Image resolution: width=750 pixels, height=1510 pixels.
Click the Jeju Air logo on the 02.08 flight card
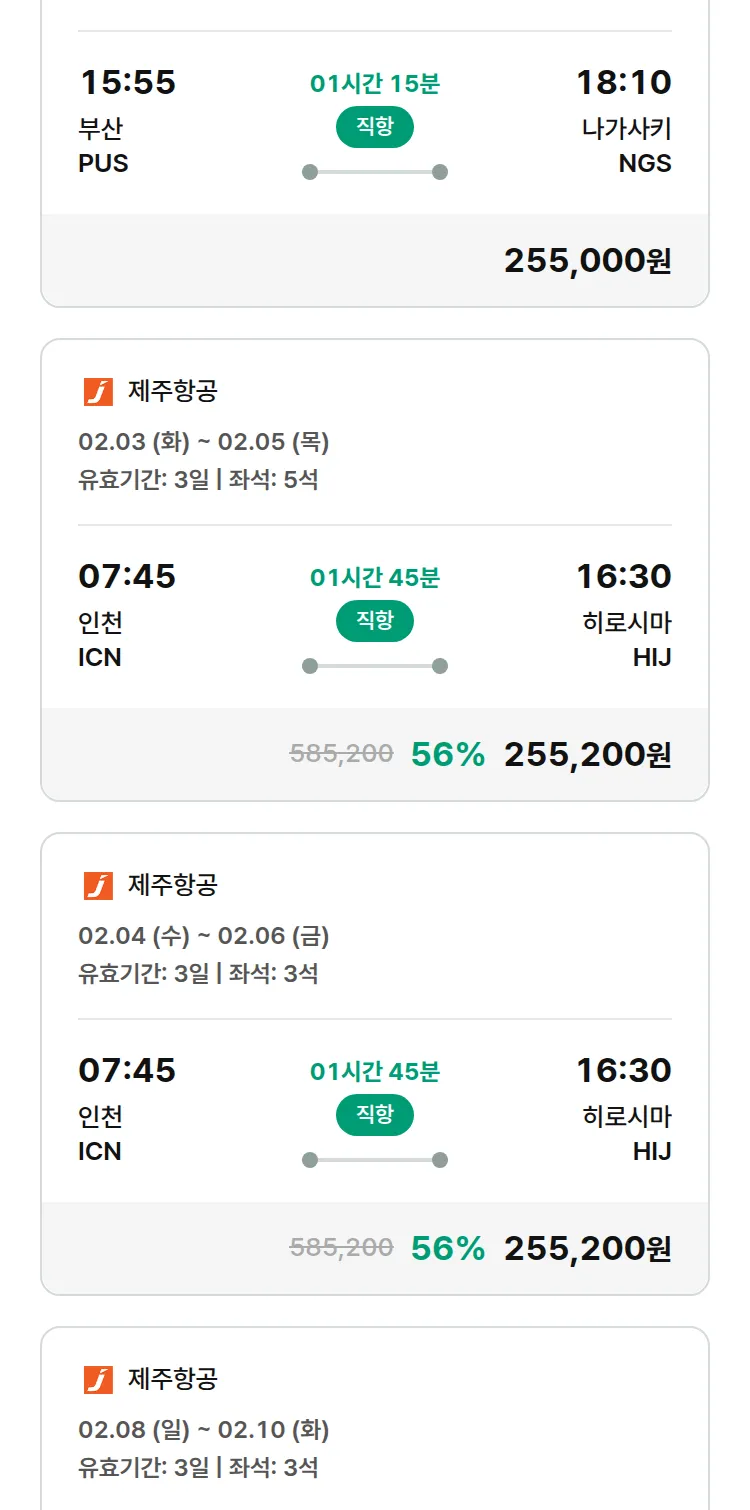pos(98,1380)
